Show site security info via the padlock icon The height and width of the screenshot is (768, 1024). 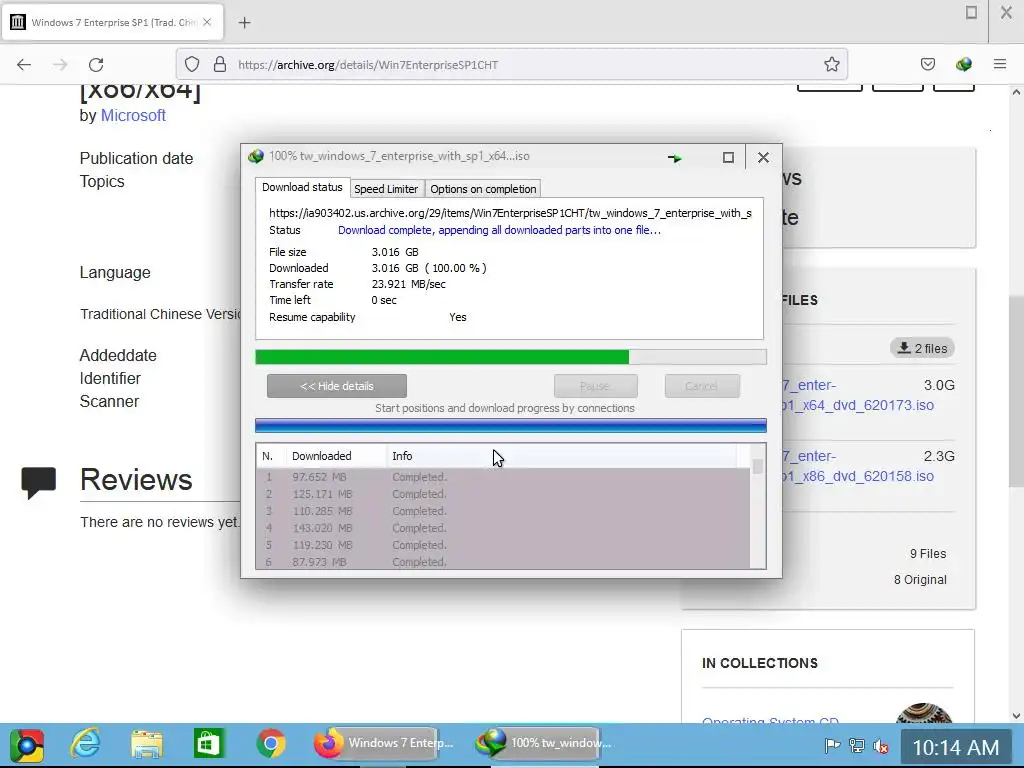220,64
